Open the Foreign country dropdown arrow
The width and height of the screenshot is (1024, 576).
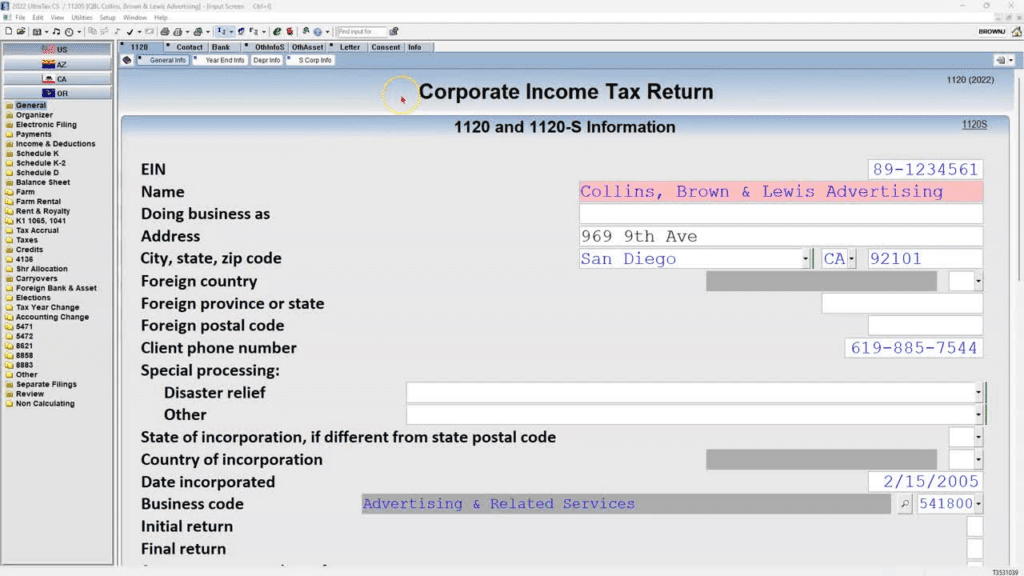click(978, 281)
